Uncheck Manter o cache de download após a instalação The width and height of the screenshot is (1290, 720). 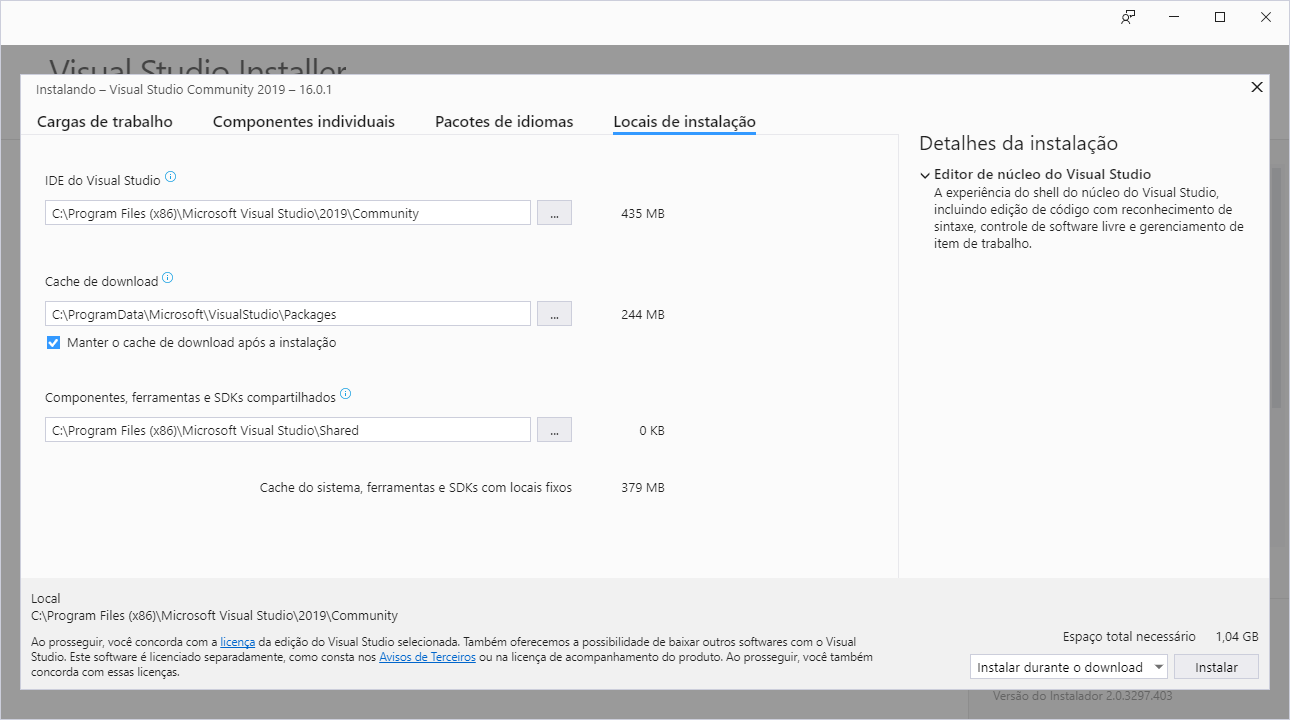coord(54,343)
